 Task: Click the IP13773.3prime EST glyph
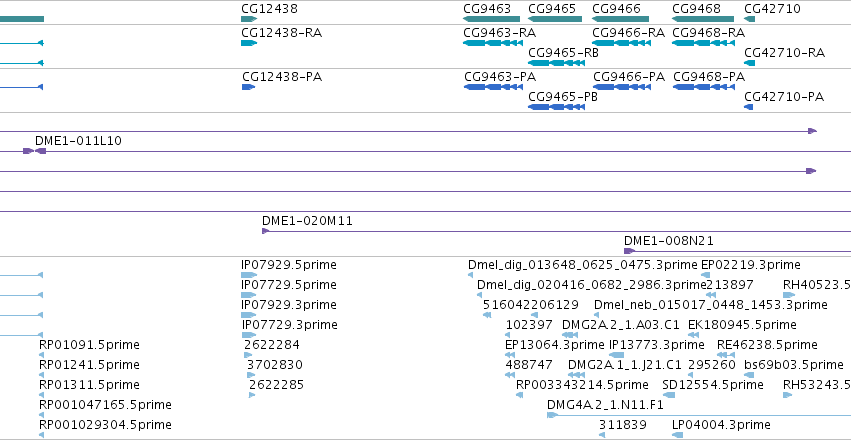pos(617,355)
